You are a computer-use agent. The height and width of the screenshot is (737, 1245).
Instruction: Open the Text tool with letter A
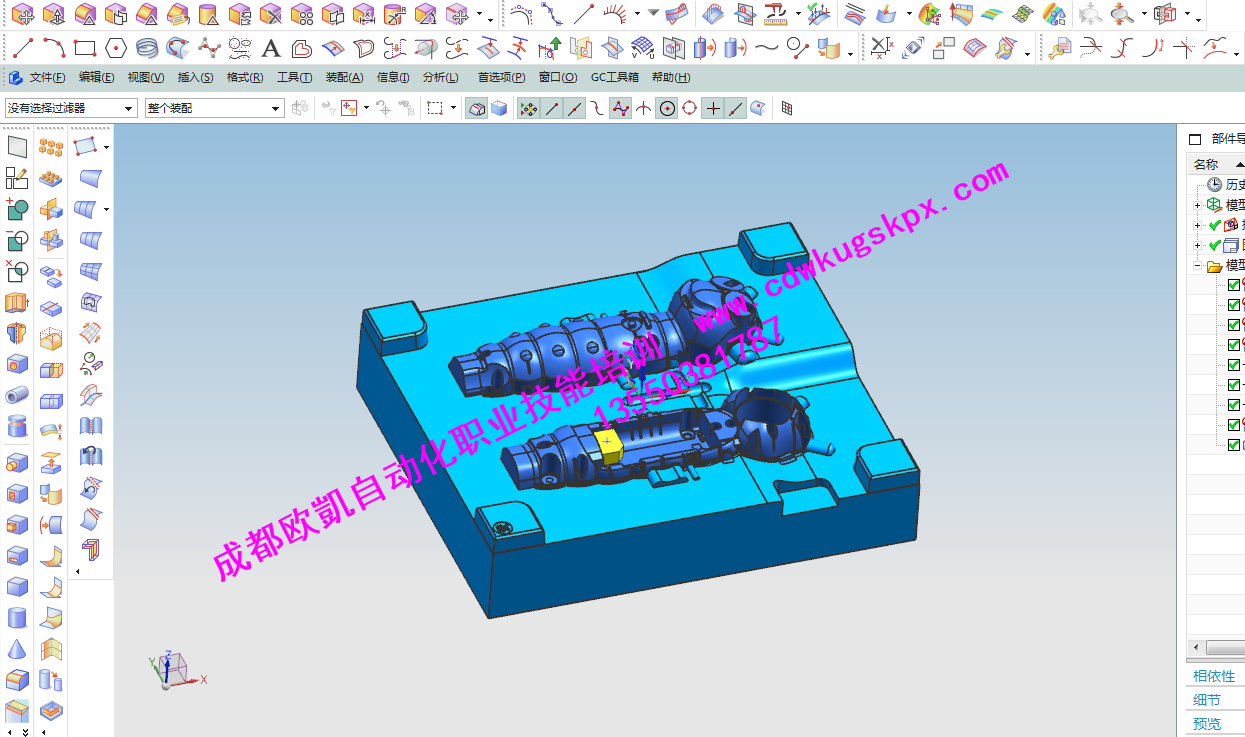[x=271, y=48]
